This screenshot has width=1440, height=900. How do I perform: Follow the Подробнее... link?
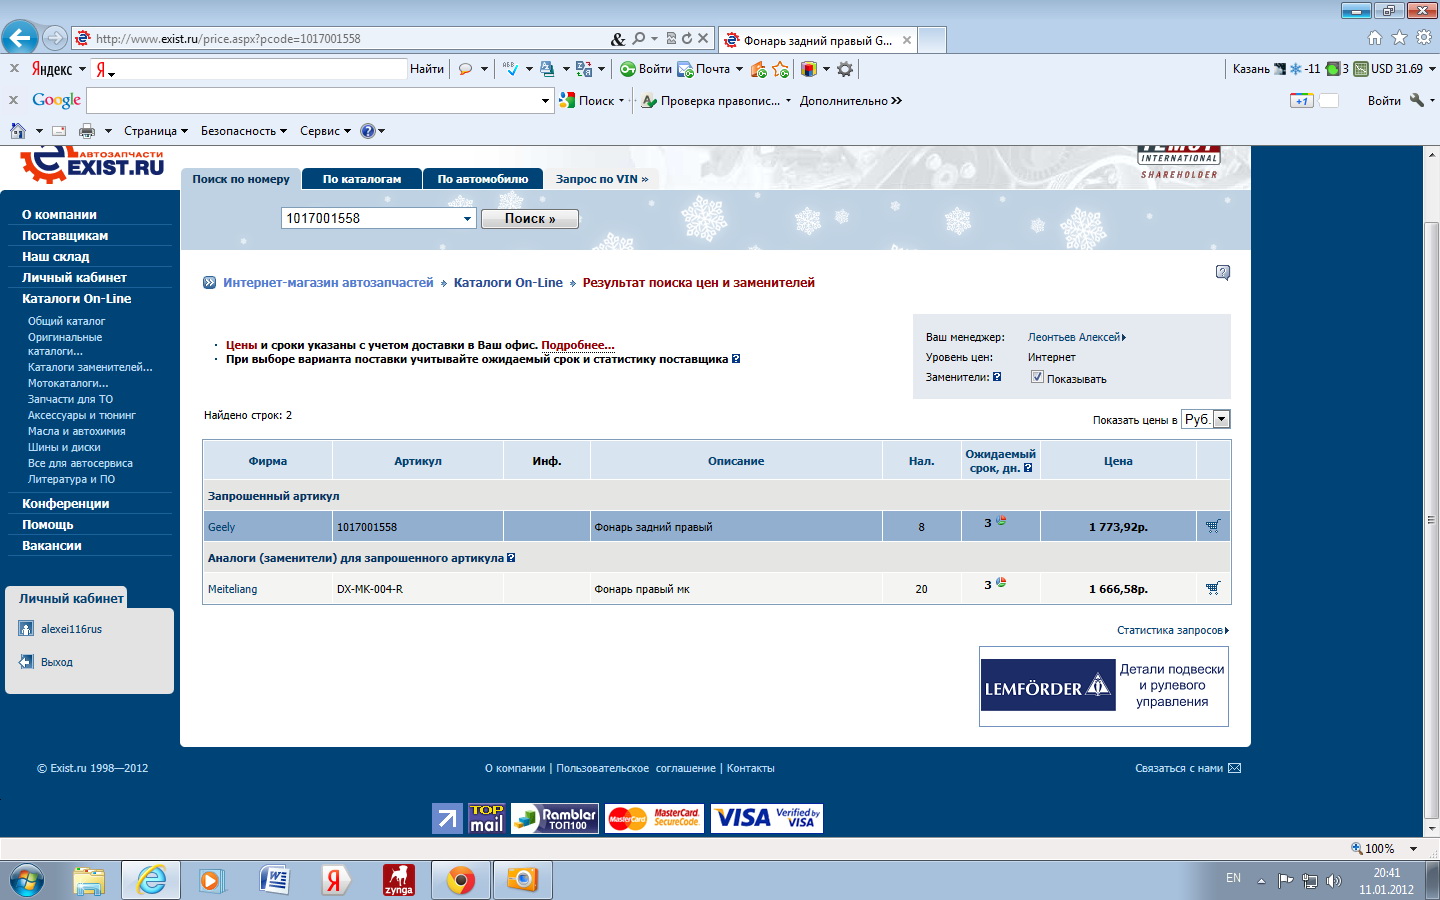[578, 345]
